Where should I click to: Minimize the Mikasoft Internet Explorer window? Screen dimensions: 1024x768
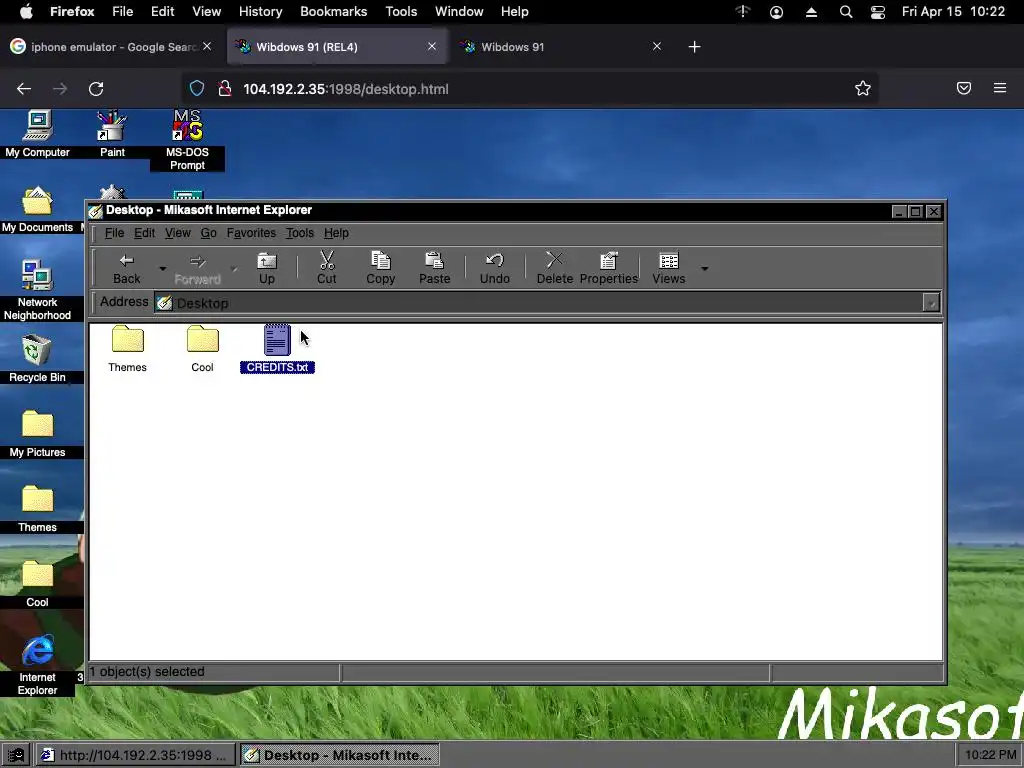[899, 212]
